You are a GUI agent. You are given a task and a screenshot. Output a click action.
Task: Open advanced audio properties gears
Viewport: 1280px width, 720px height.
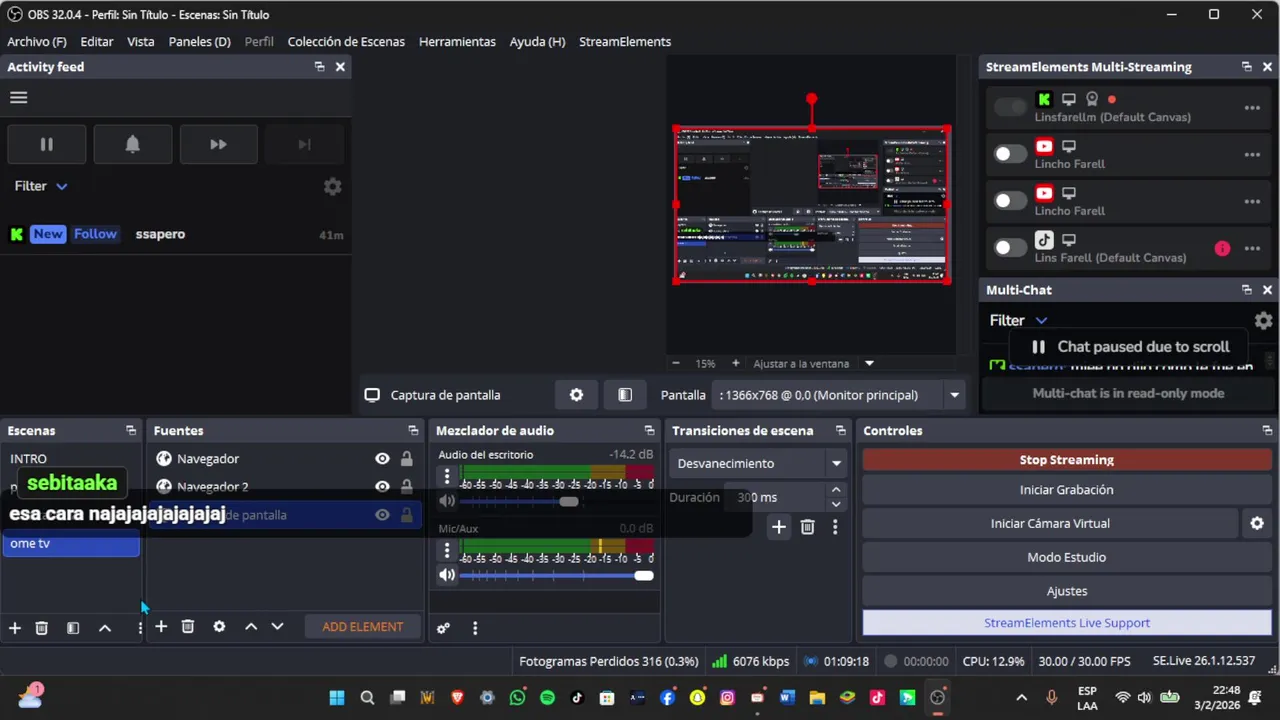pyautogui.click(x=443, y=628)
